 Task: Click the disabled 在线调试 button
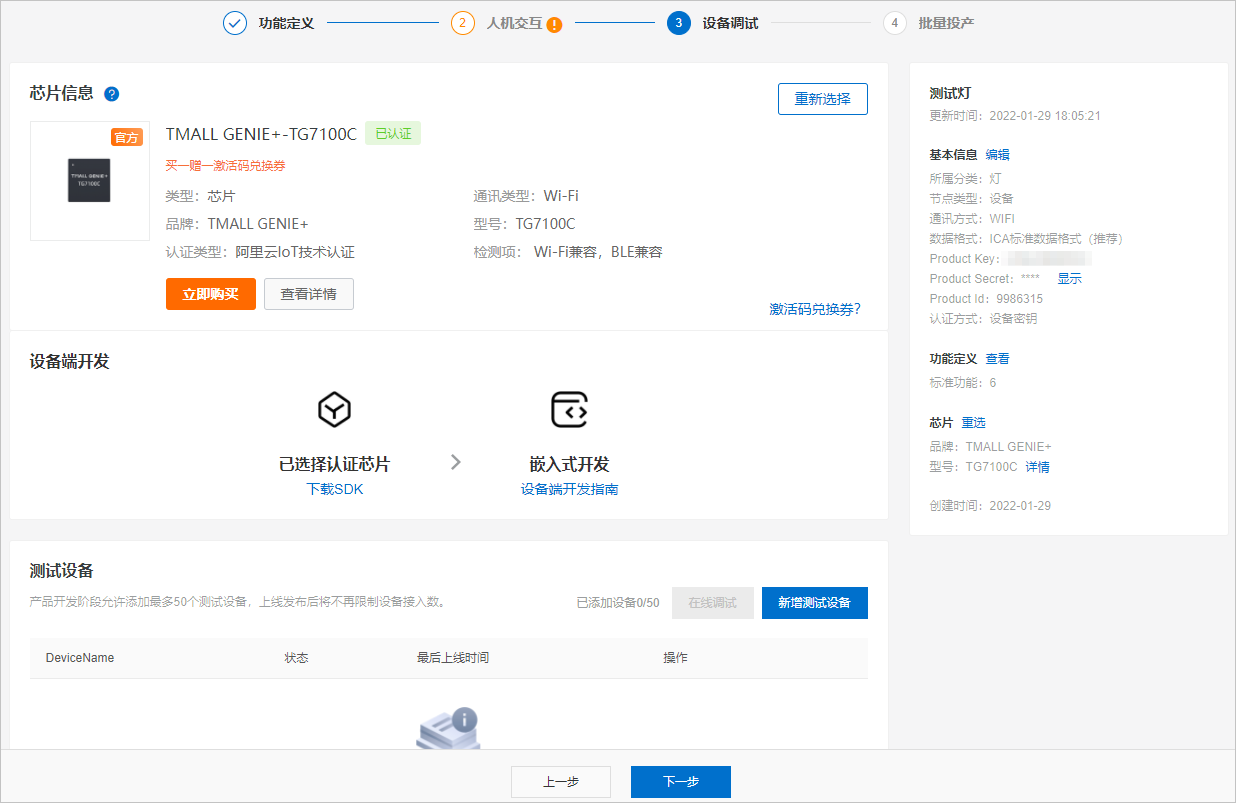pos(713,603)
